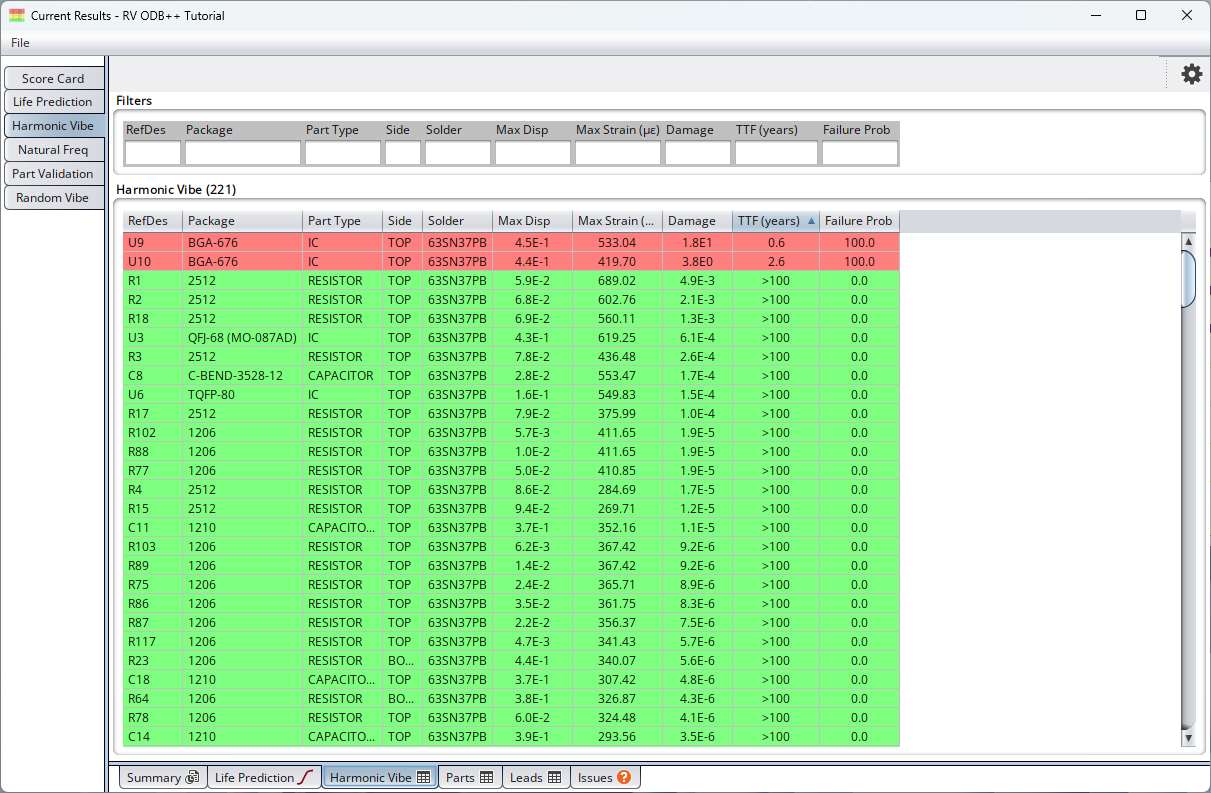
Task: Click the RefDes filter text box
Action: [152, 153]
